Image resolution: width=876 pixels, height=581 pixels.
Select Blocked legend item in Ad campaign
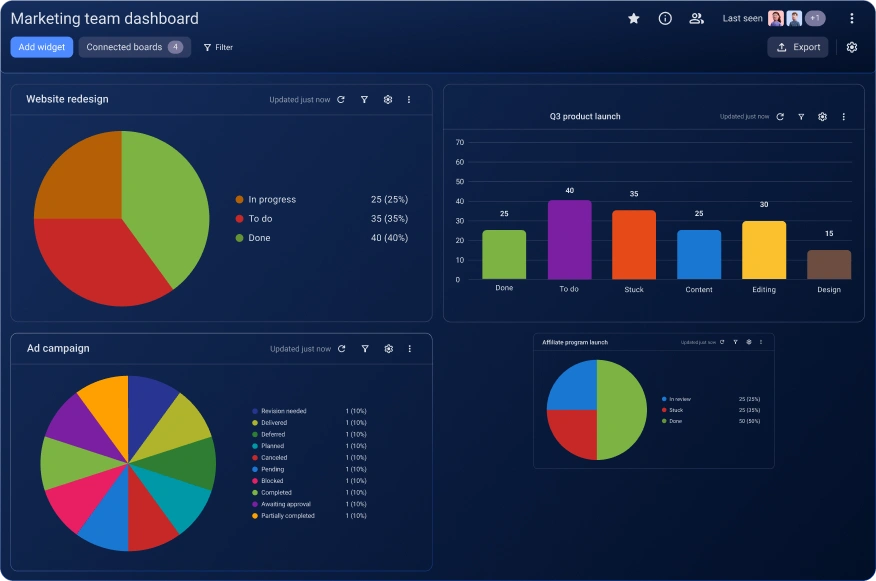coord(309,481)
